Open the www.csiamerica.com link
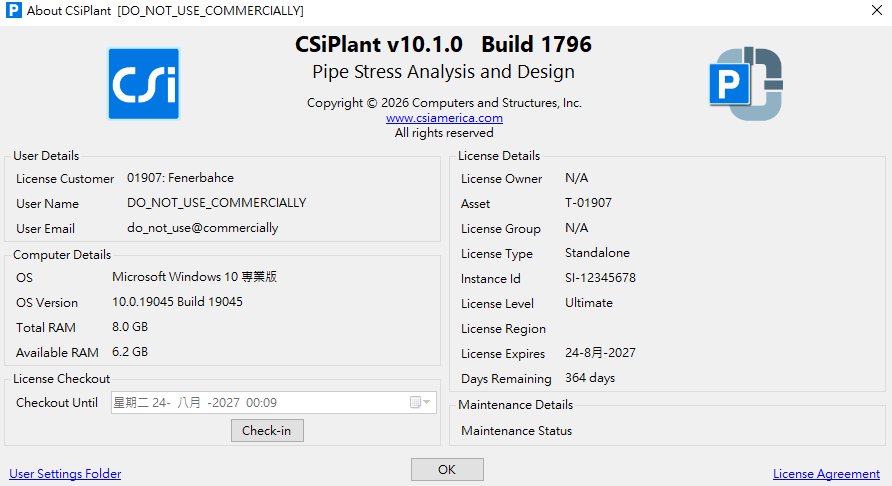 click(x=444, y=118)
